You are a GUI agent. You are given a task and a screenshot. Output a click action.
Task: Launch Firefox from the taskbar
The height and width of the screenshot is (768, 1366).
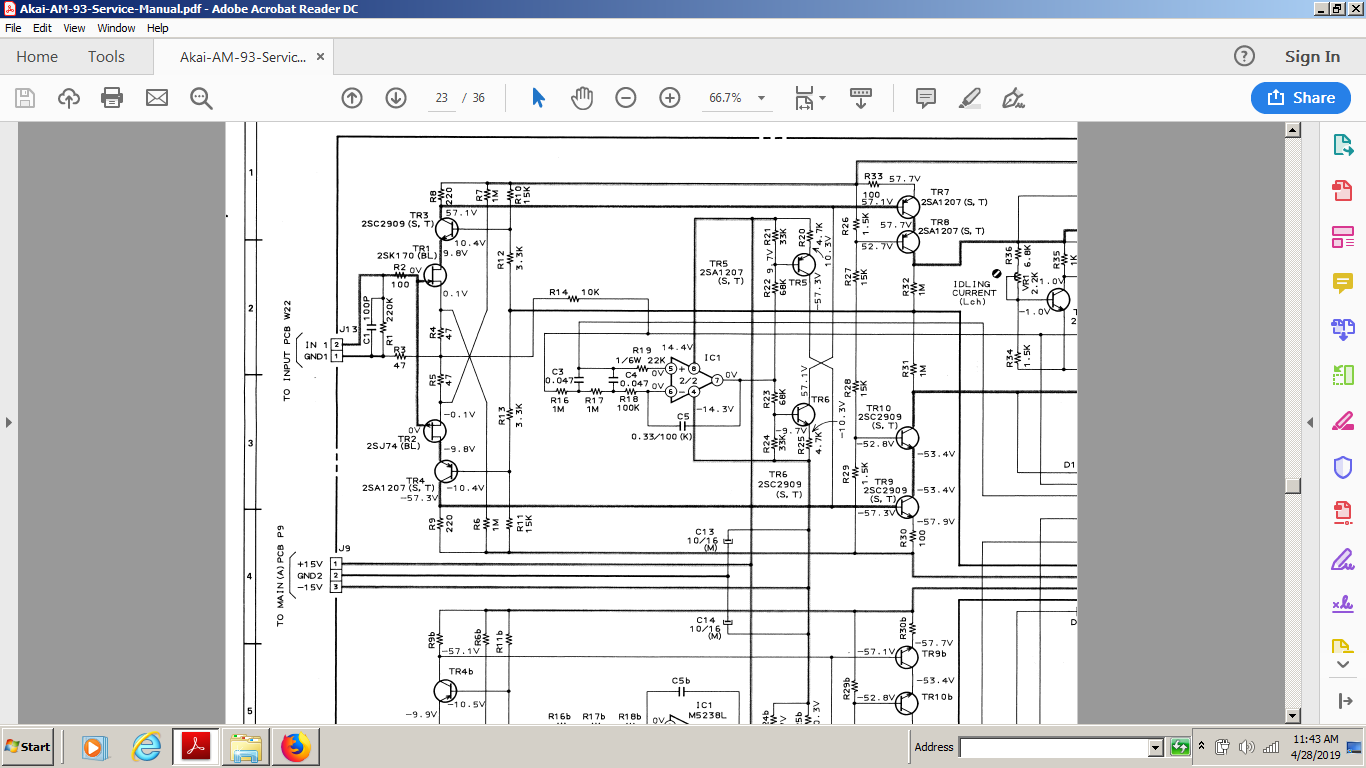295,747
